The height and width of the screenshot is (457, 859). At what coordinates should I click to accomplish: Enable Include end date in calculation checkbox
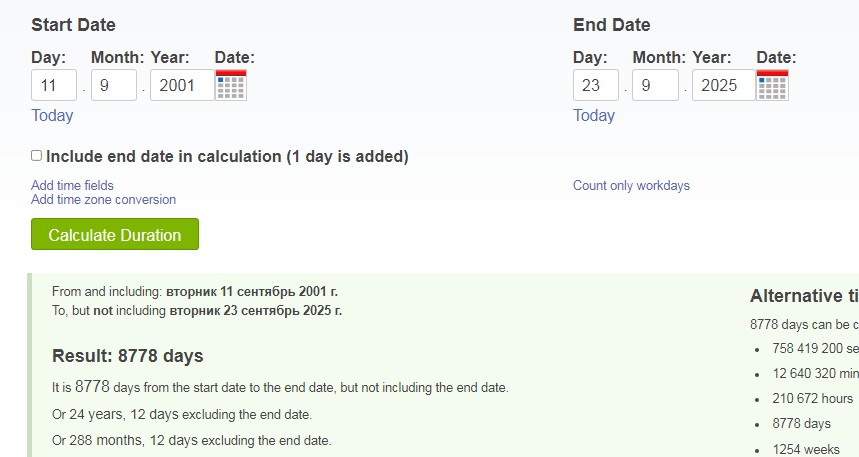37,156
